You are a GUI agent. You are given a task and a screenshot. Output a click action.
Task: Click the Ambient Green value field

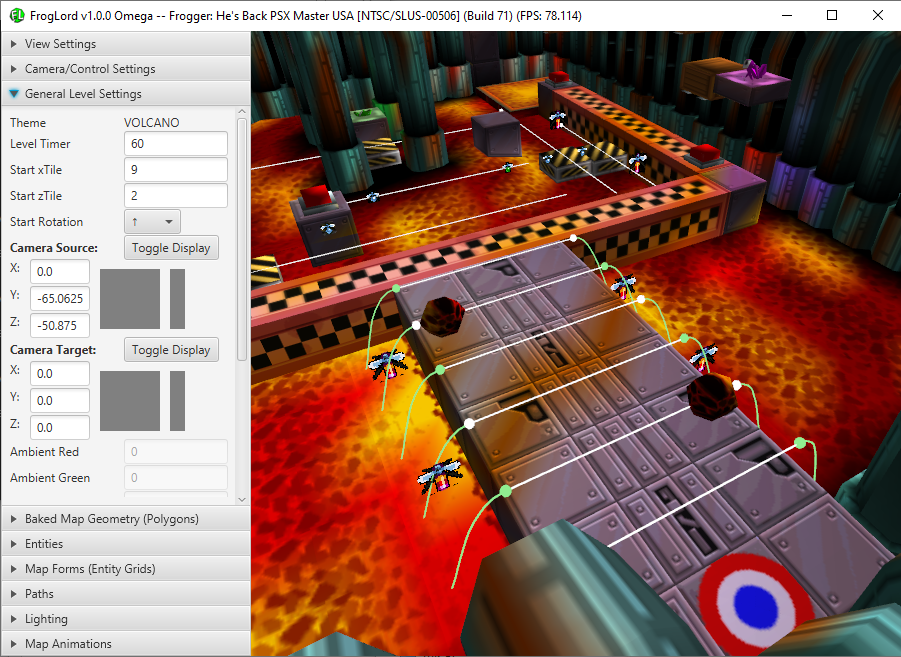click(x=176, y=477)
